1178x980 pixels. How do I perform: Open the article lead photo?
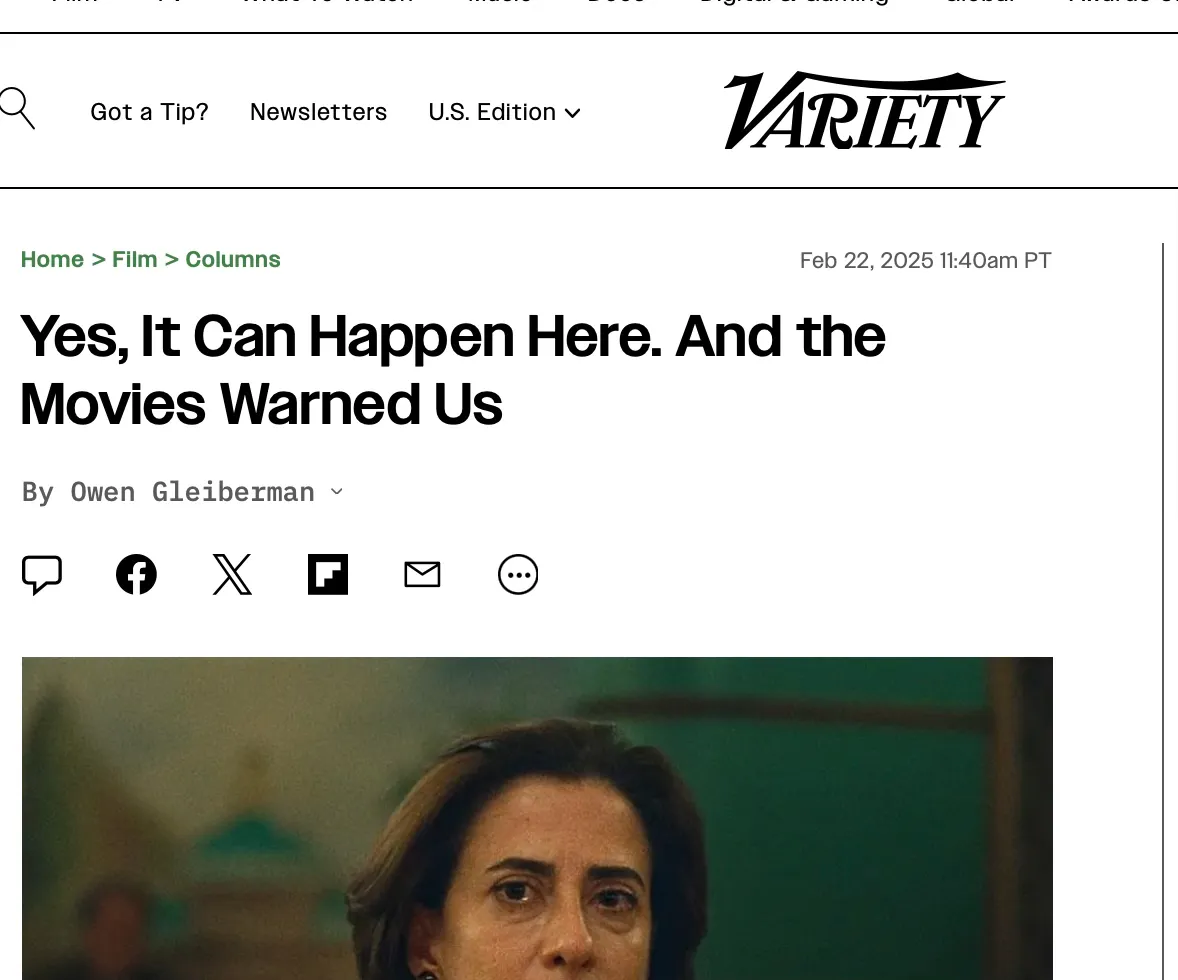pyautogui.click(x=537, y=818)
